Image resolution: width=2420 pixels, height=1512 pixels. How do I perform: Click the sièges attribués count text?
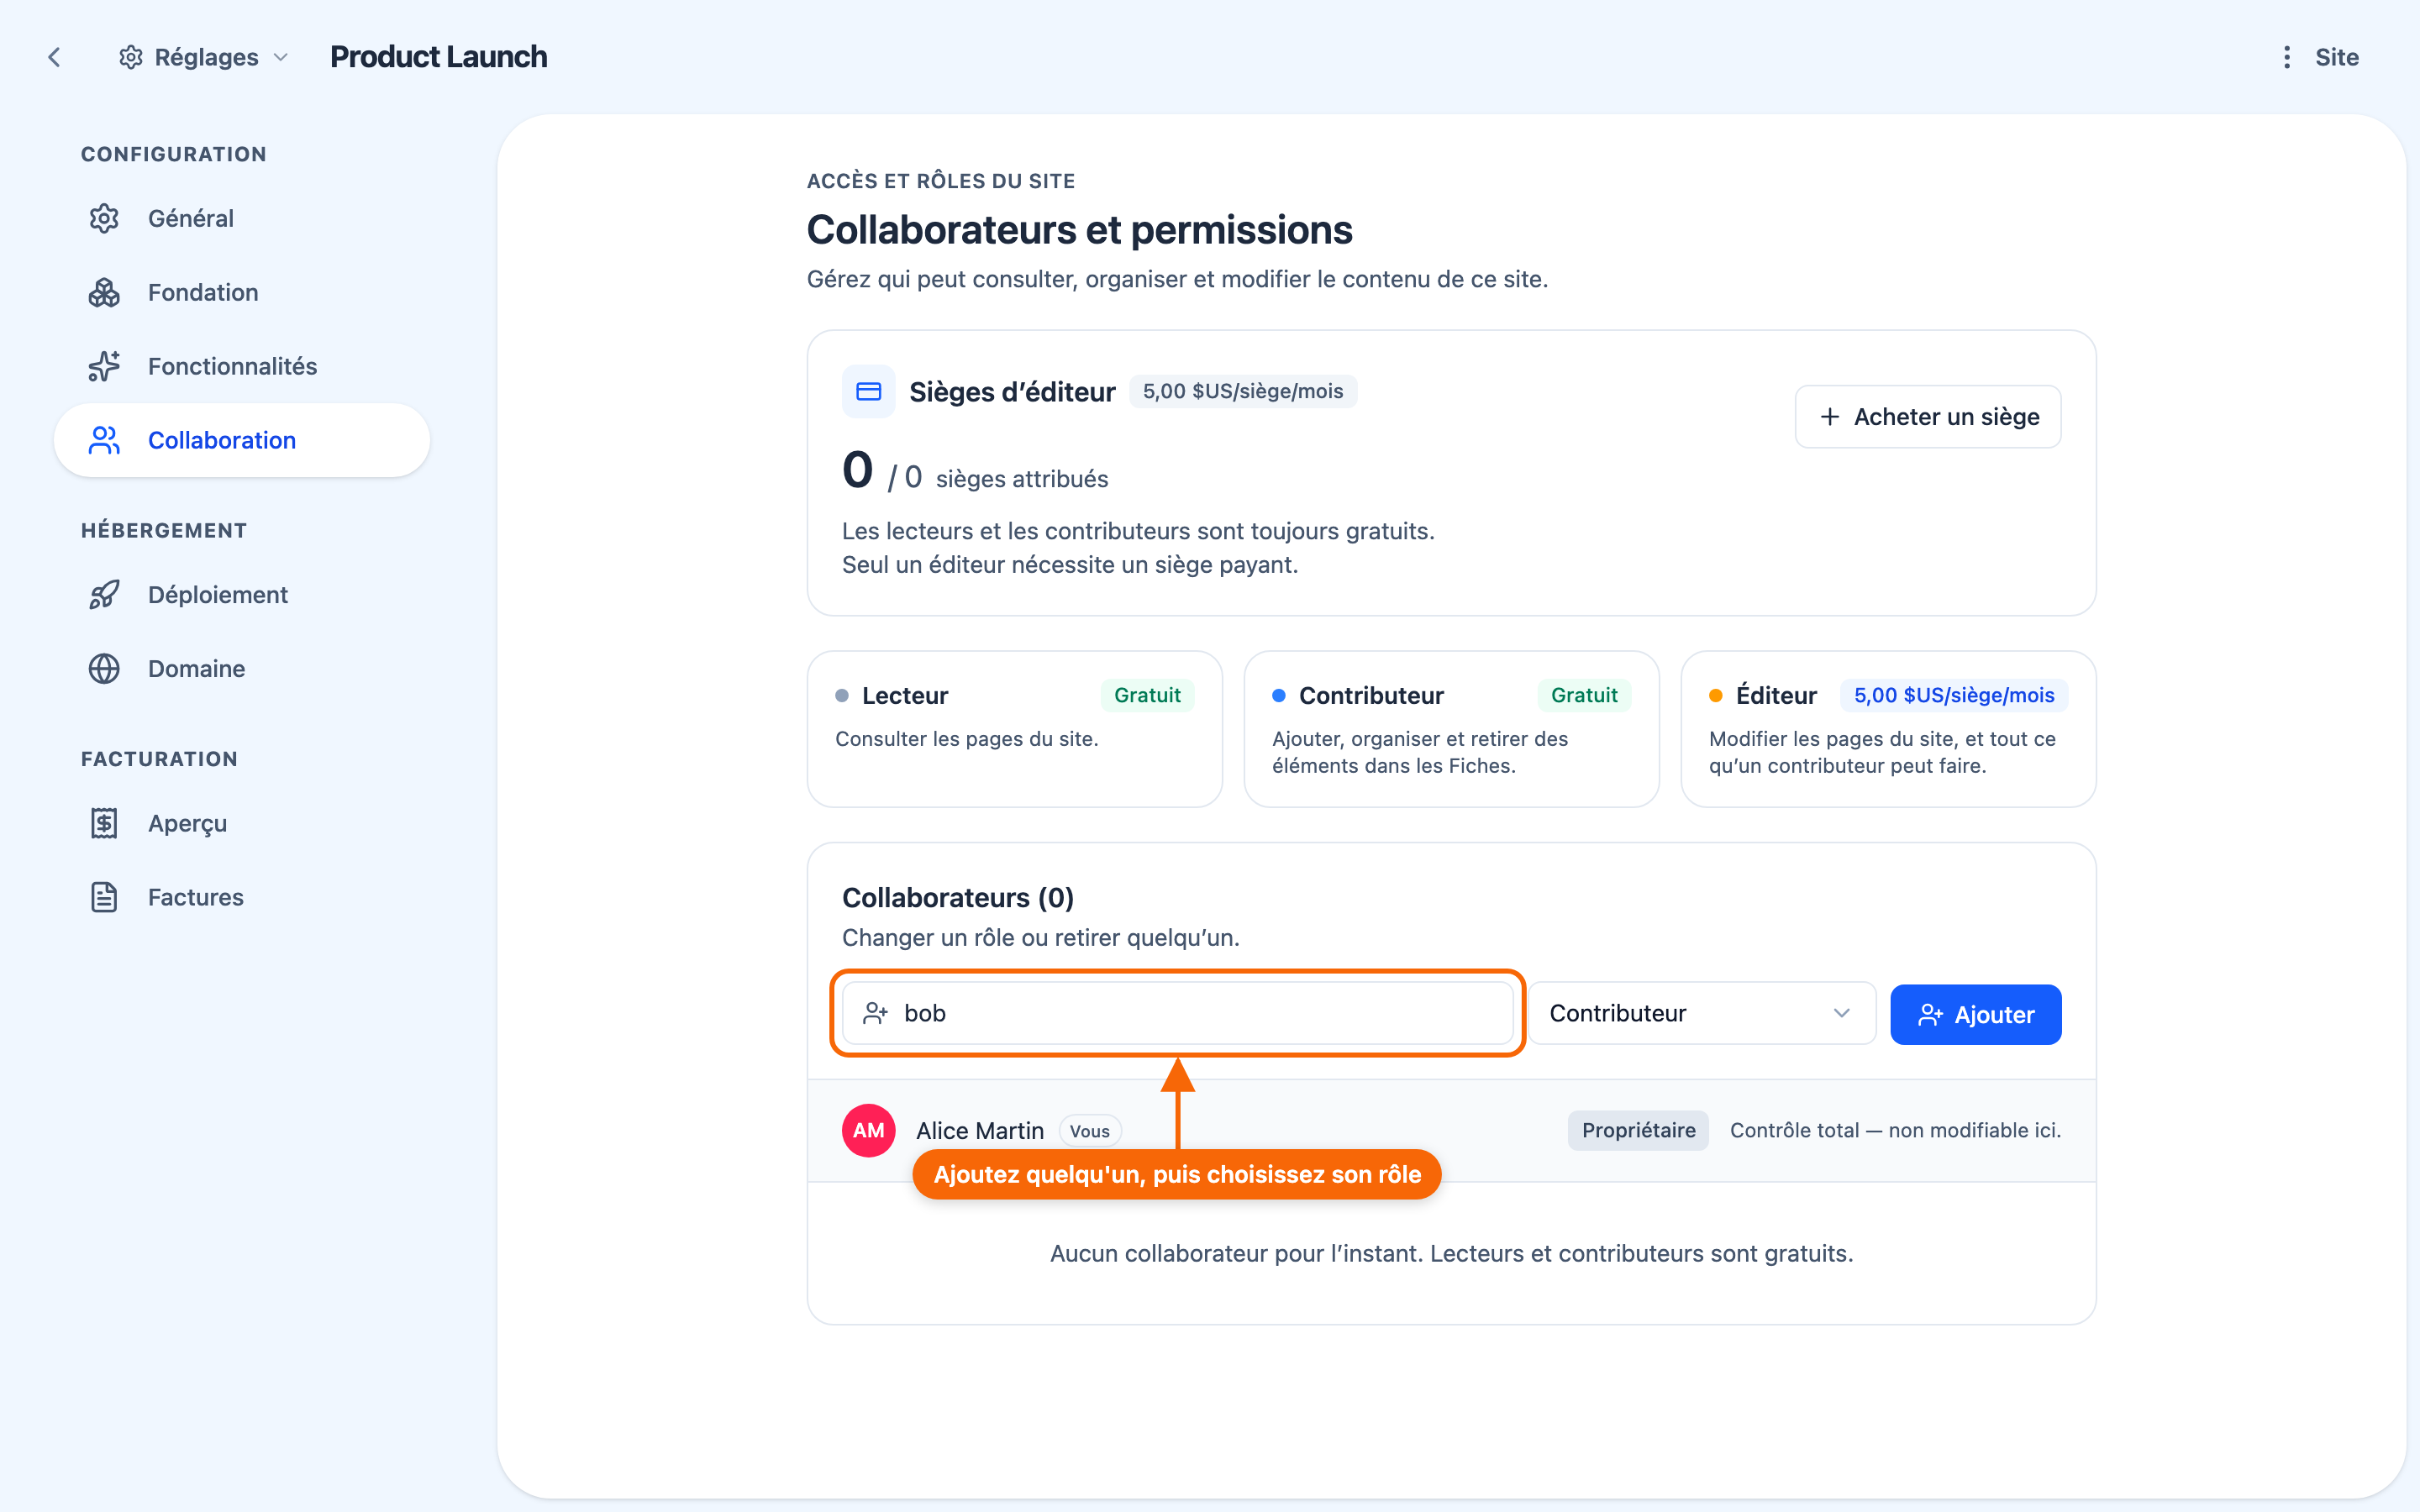tap(975, 470)
